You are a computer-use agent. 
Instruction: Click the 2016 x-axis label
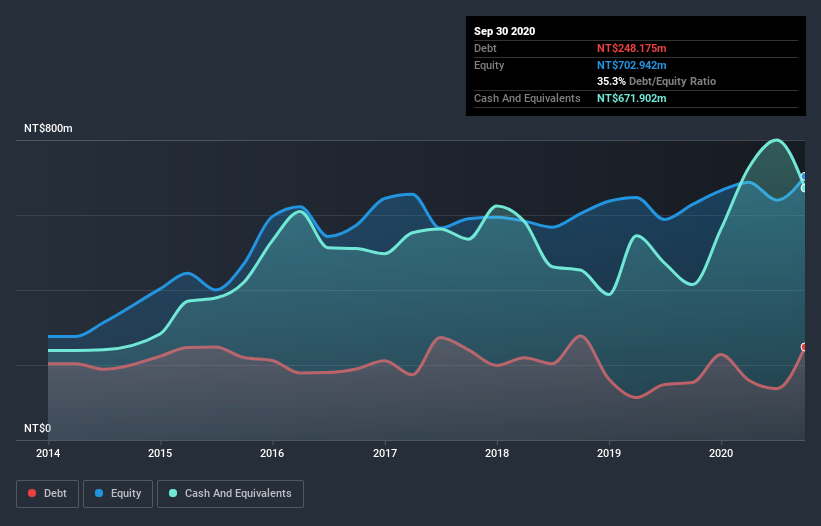pyautogui.click(x=272, y=453)
